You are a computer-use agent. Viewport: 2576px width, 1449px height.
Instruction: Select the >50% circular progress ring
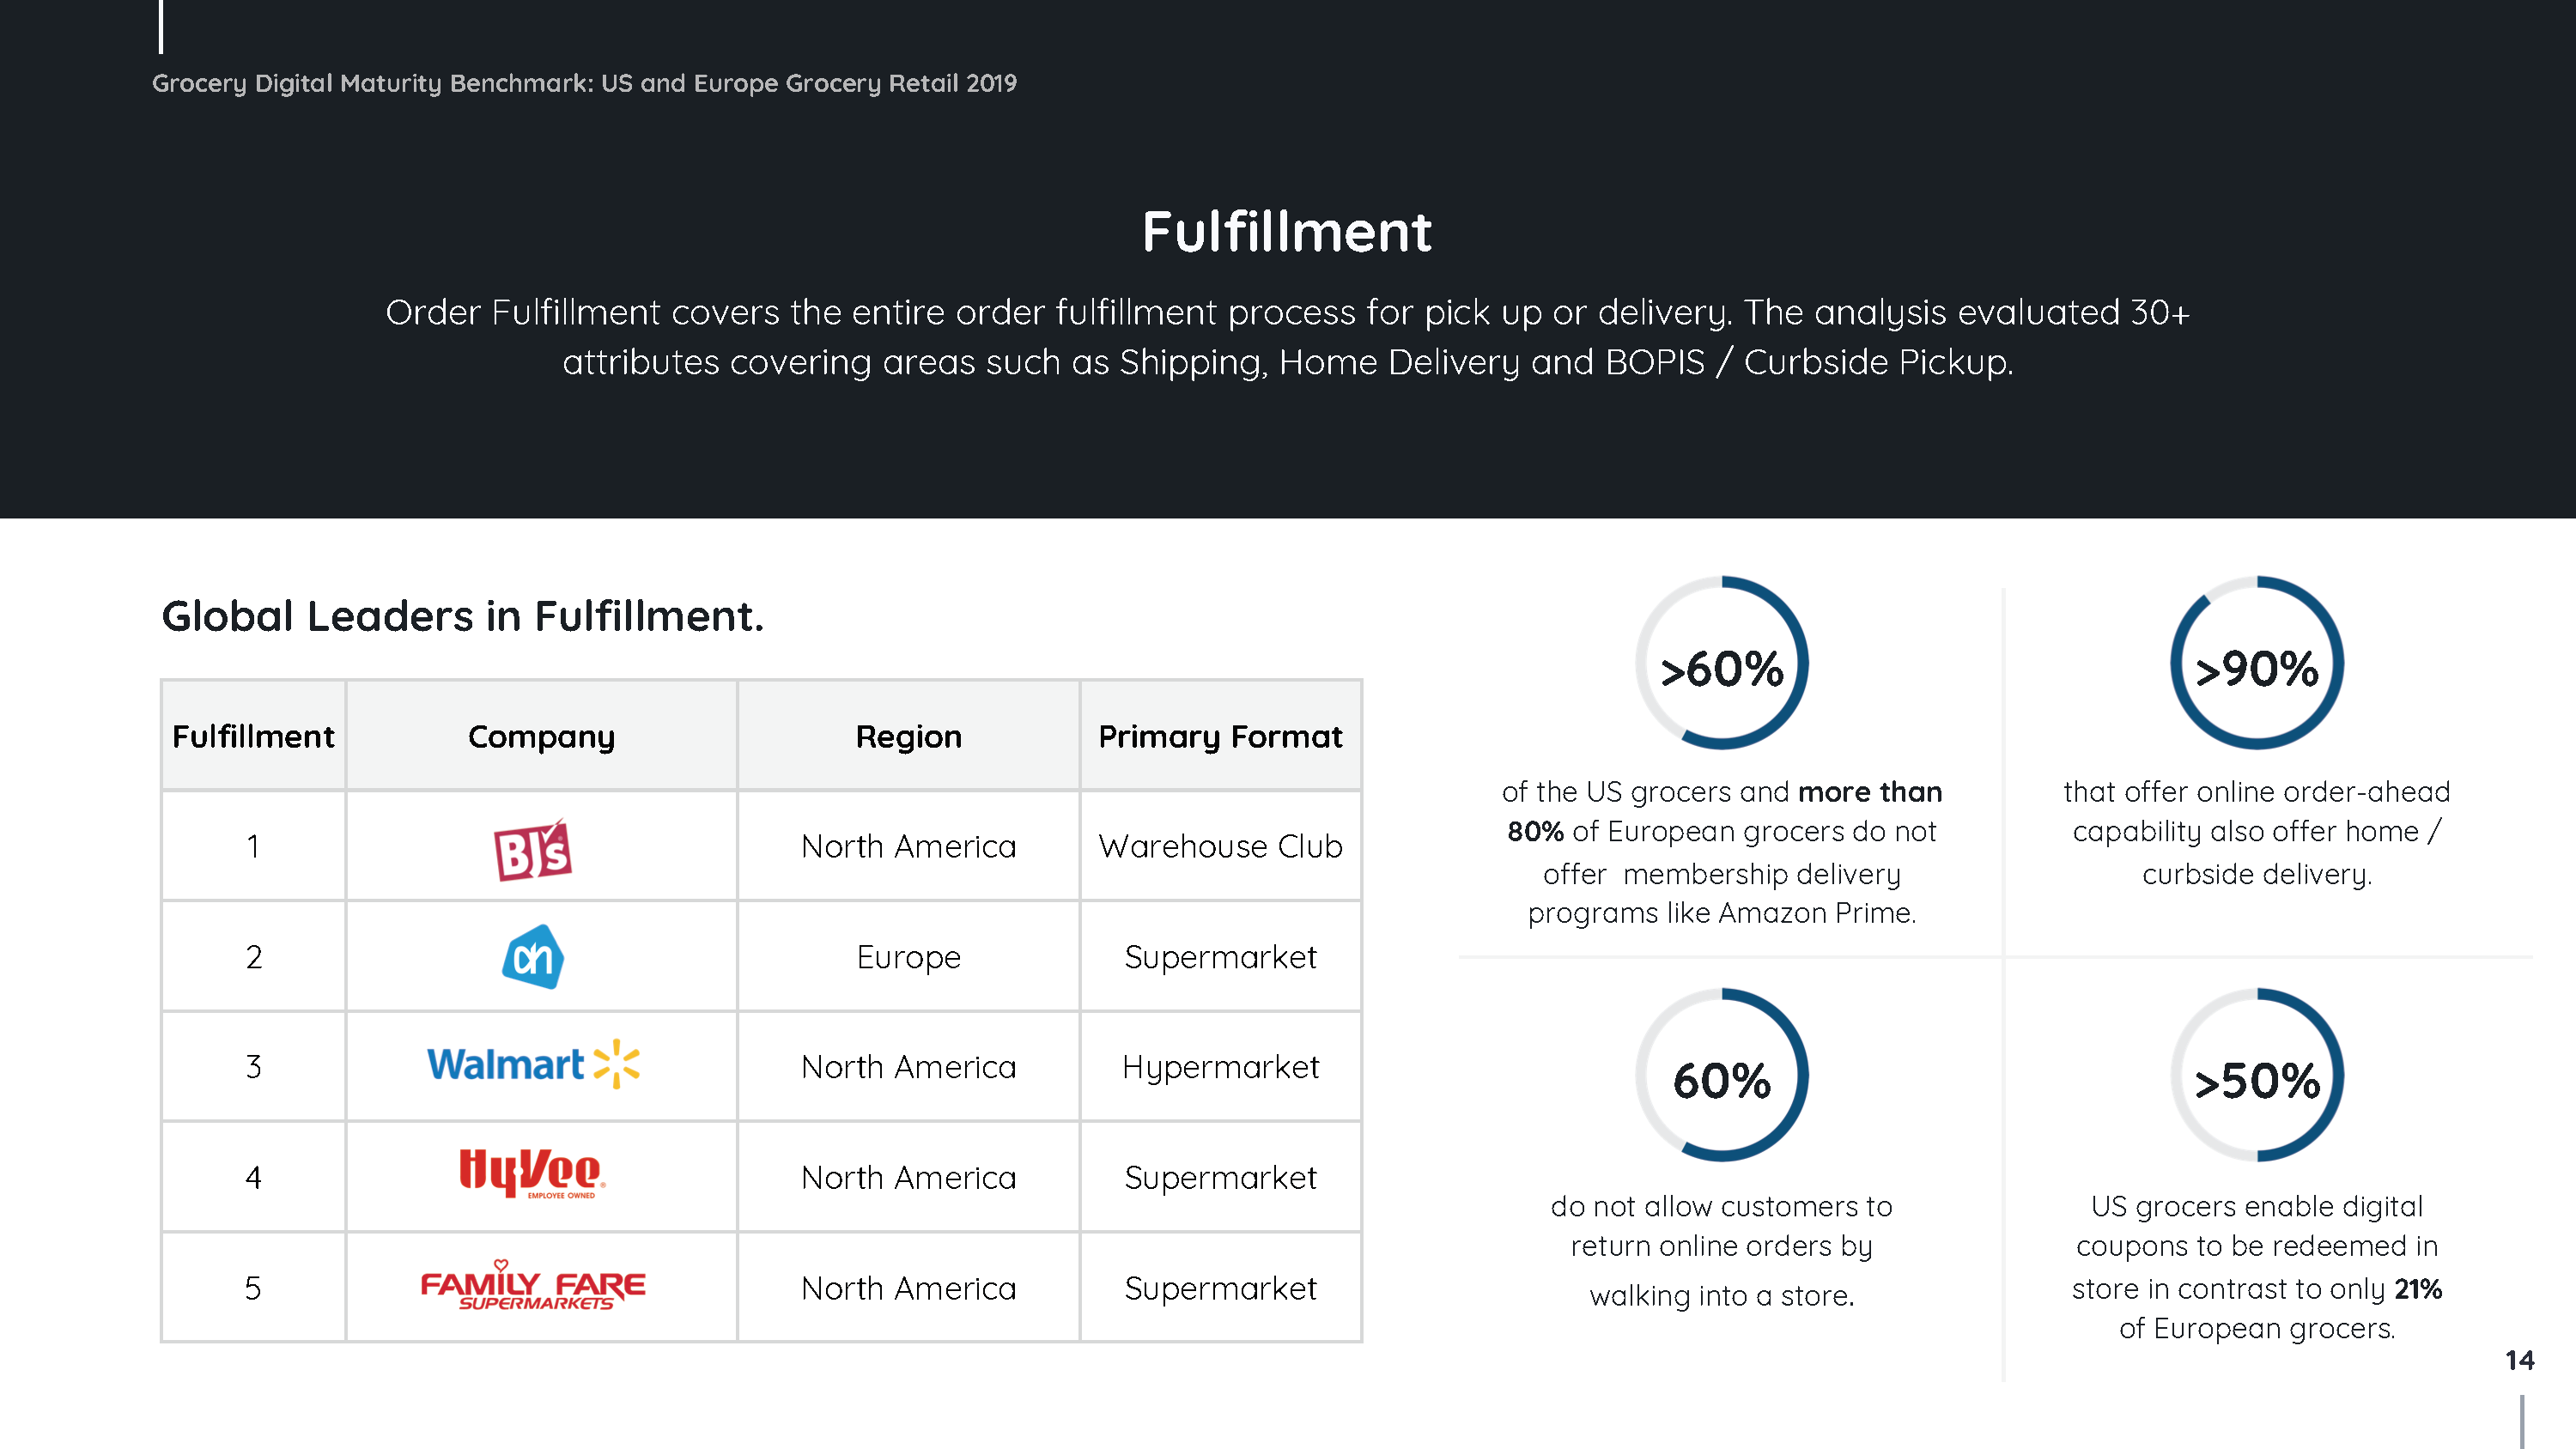coord(2256,1075)
